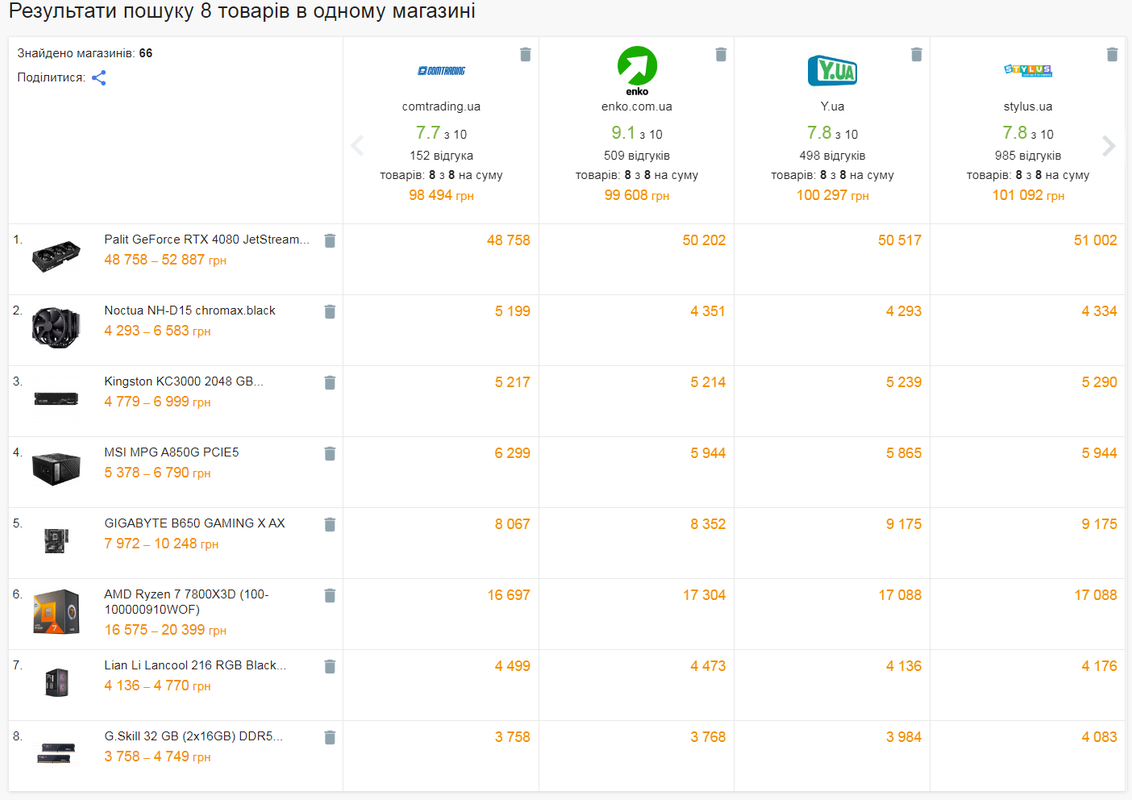This screenshot has height=800, width=1132.
Task: Delete Kingston KC3000 2048 GB item
Action: [330, 382]
